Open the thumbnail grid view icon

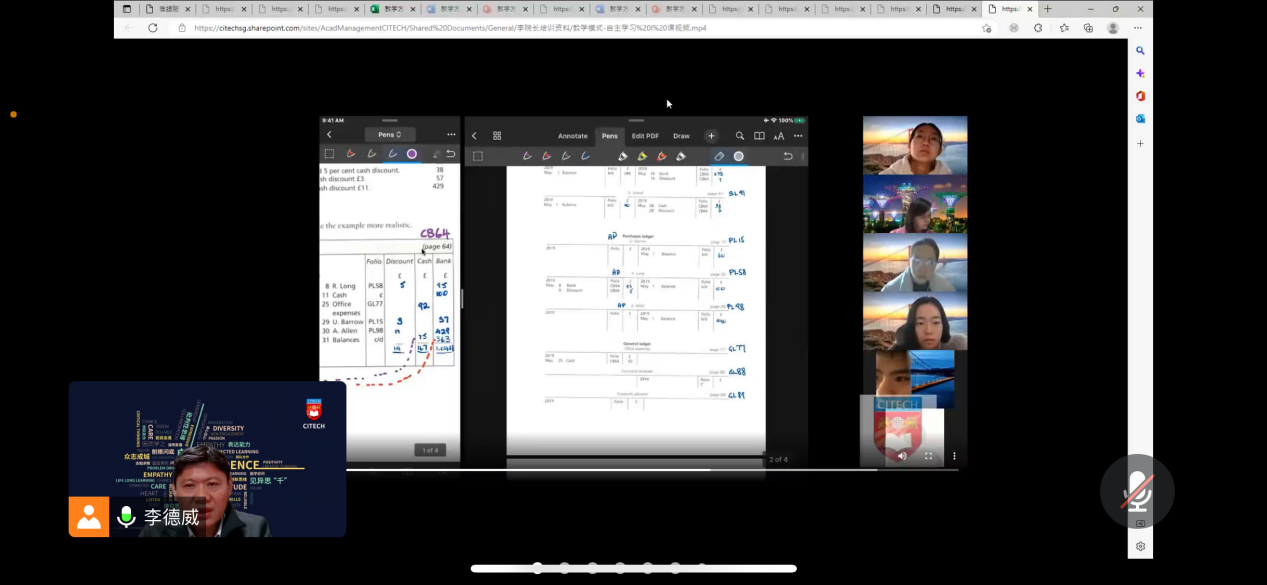[497, 136]
